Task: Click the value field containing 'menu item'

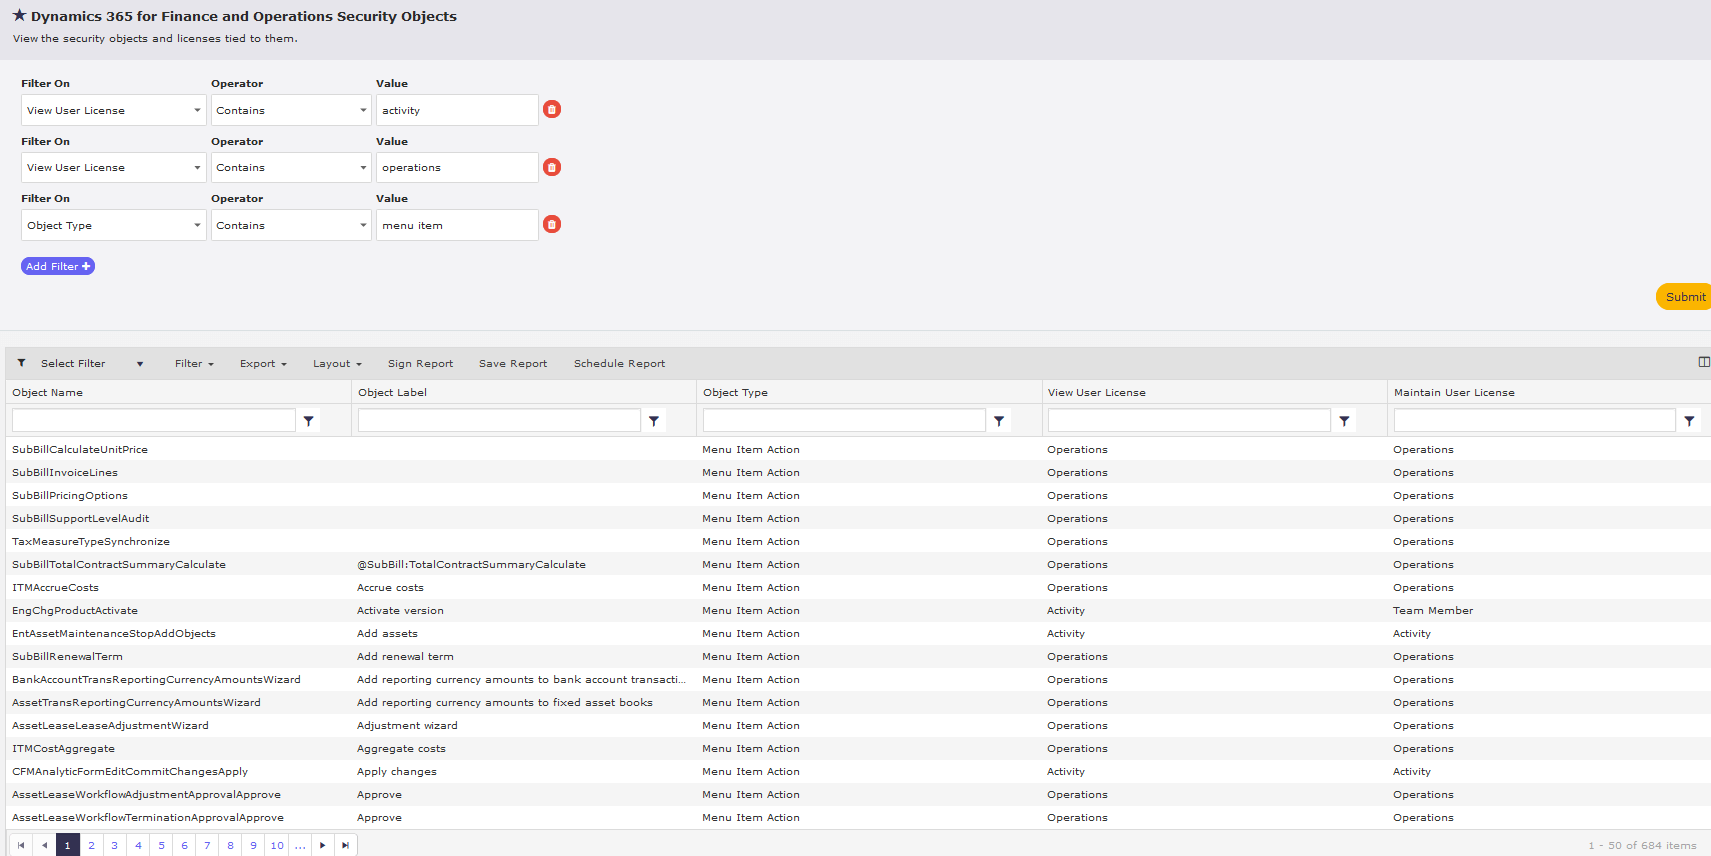Action: point(457,225)
